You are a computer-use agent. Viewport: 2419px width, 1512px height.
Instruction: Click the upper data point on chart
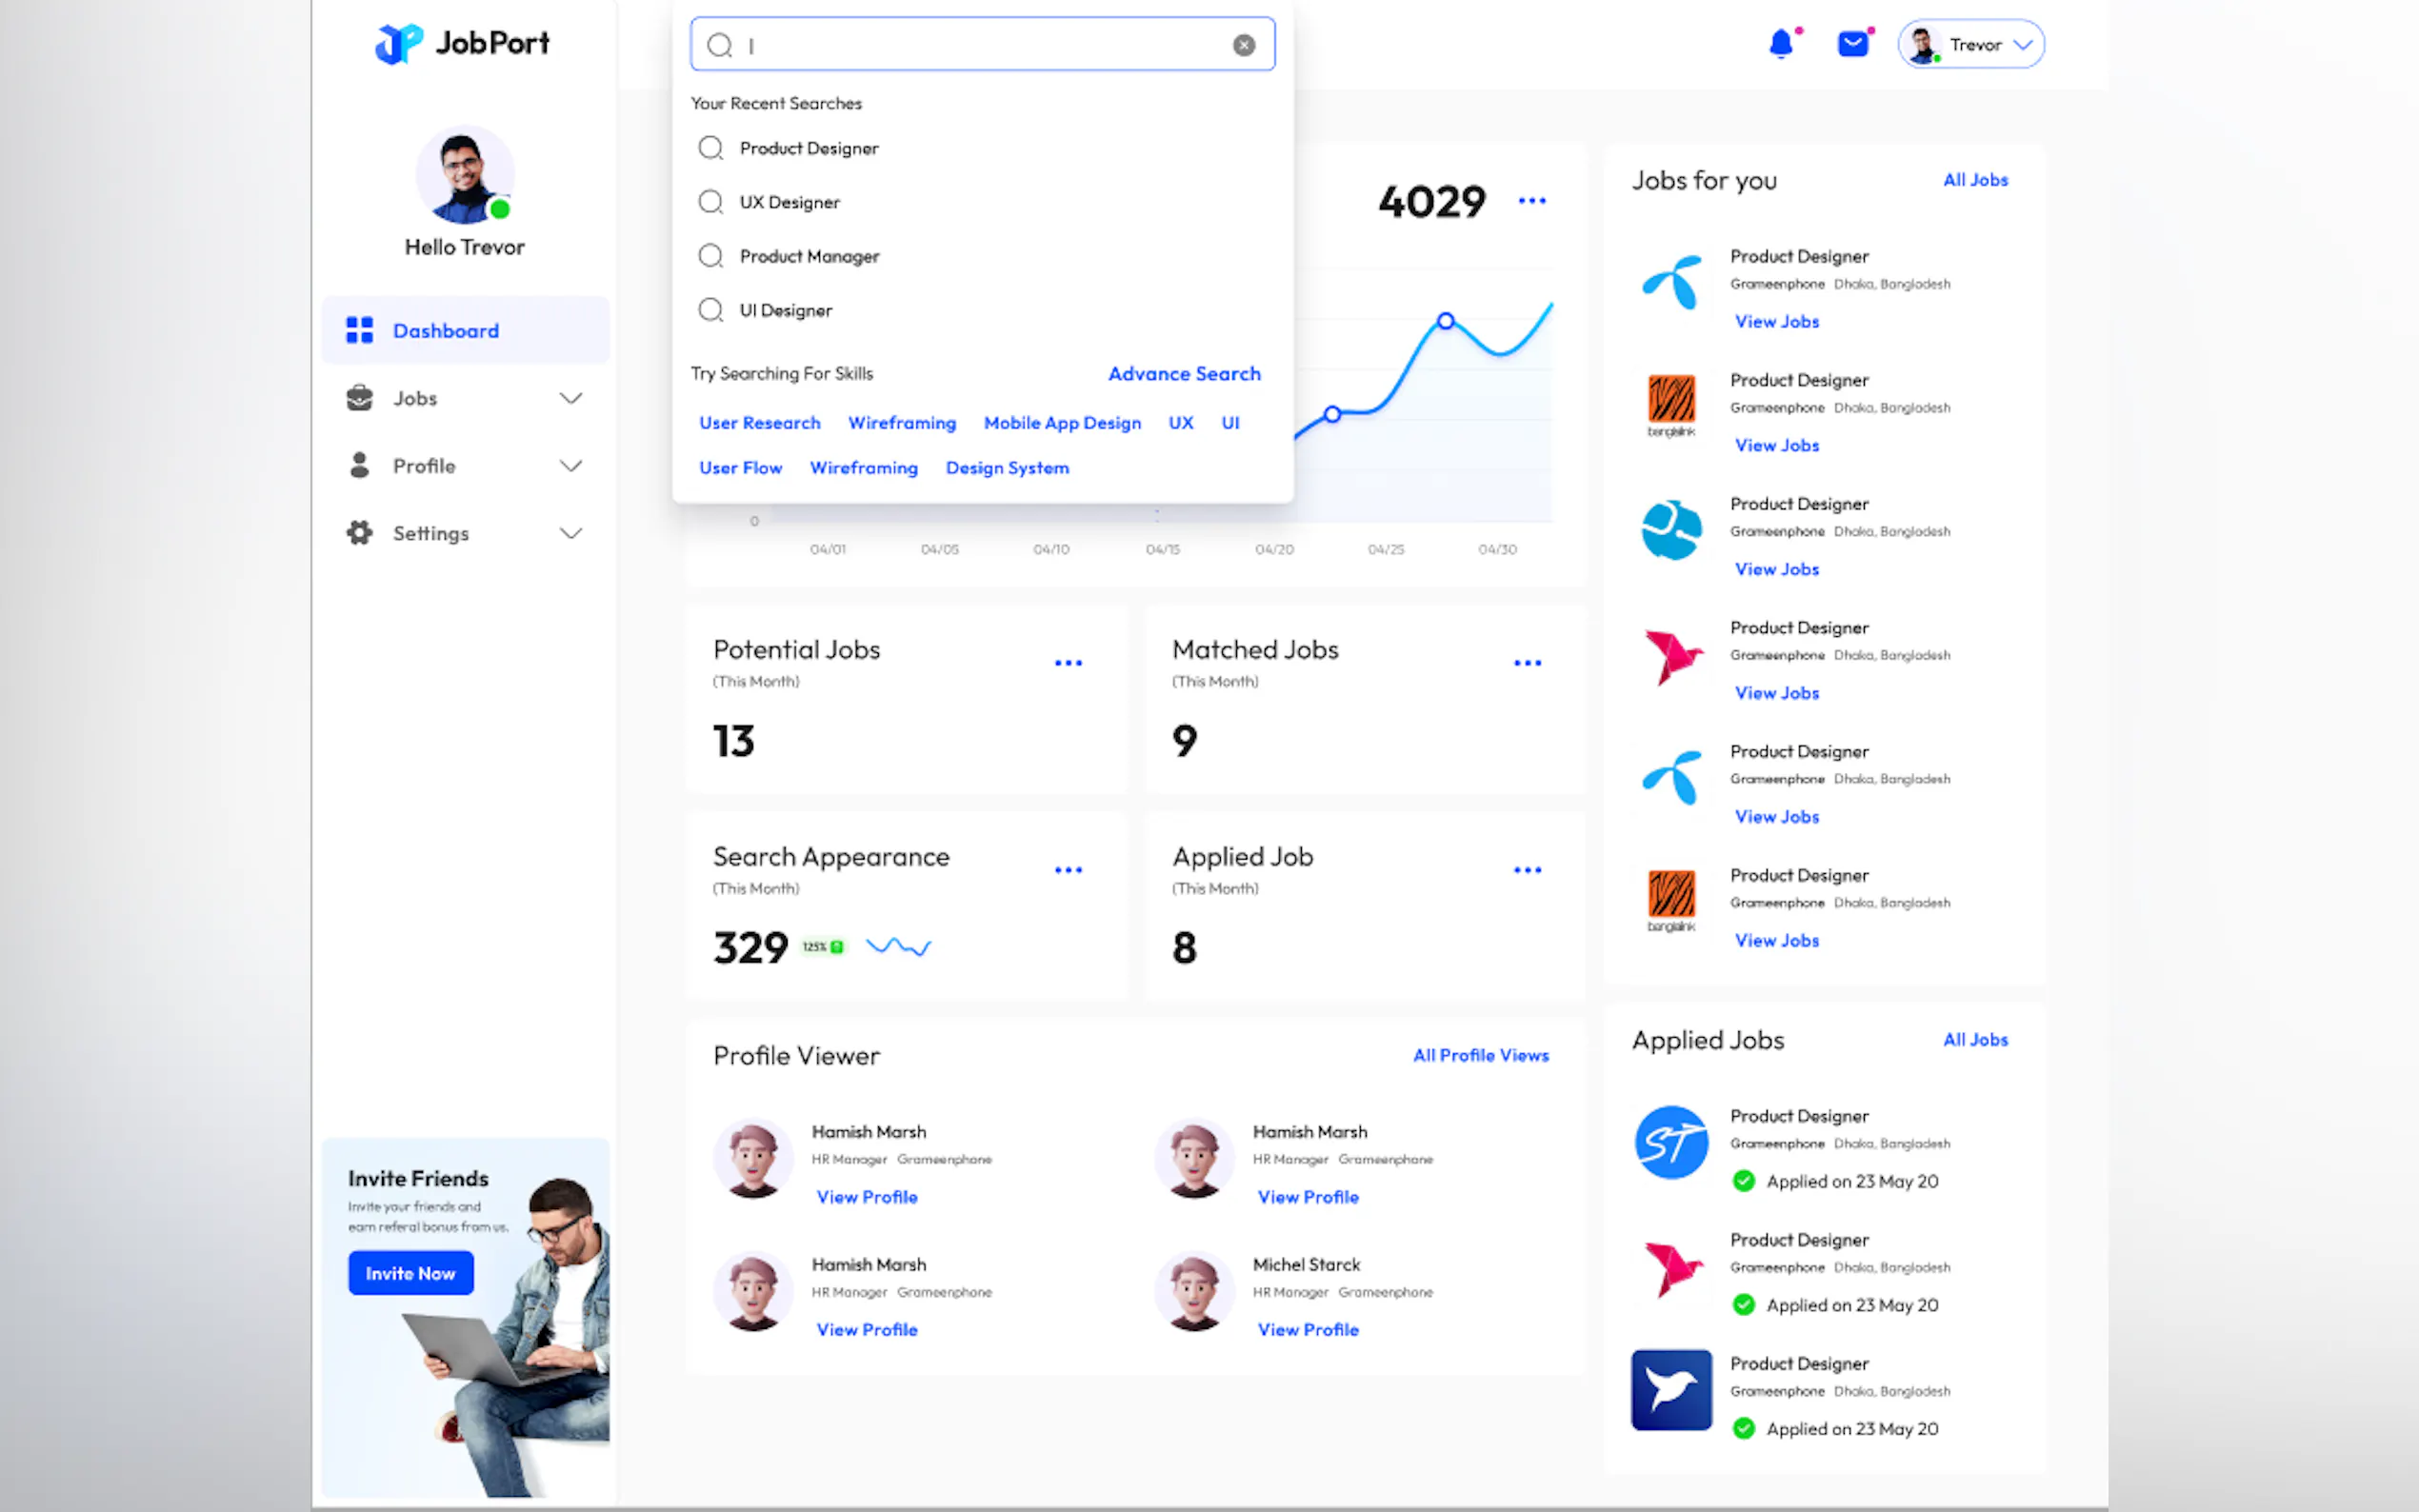[x=1445, y=321]
